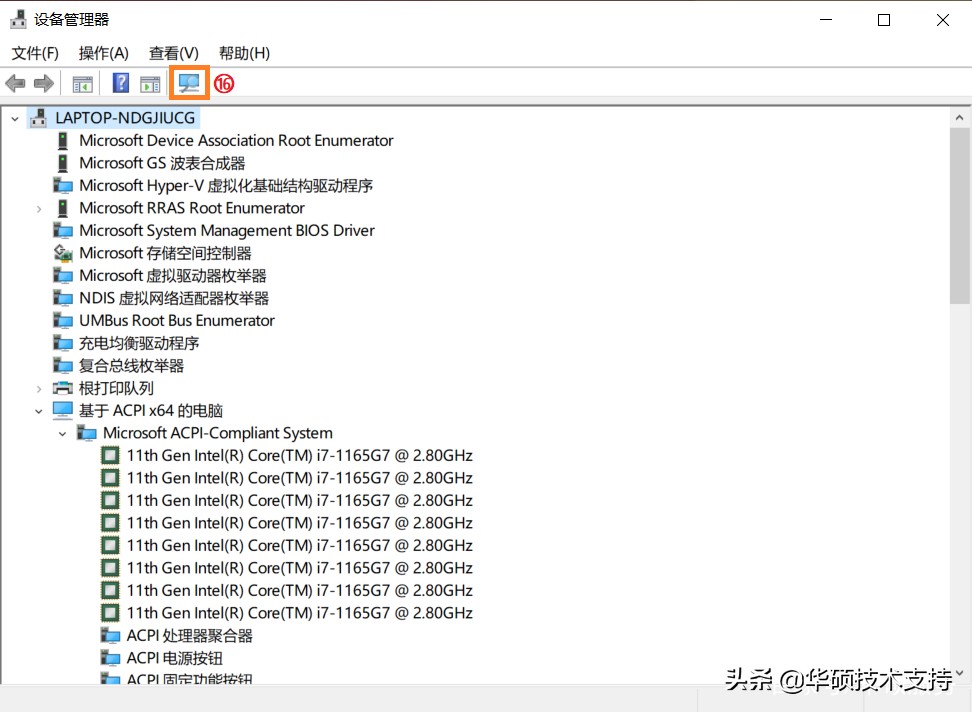972x712 pixels.
Task: Click icon beside Microsoft RRAS Root Enumerator
Action: 63,208
